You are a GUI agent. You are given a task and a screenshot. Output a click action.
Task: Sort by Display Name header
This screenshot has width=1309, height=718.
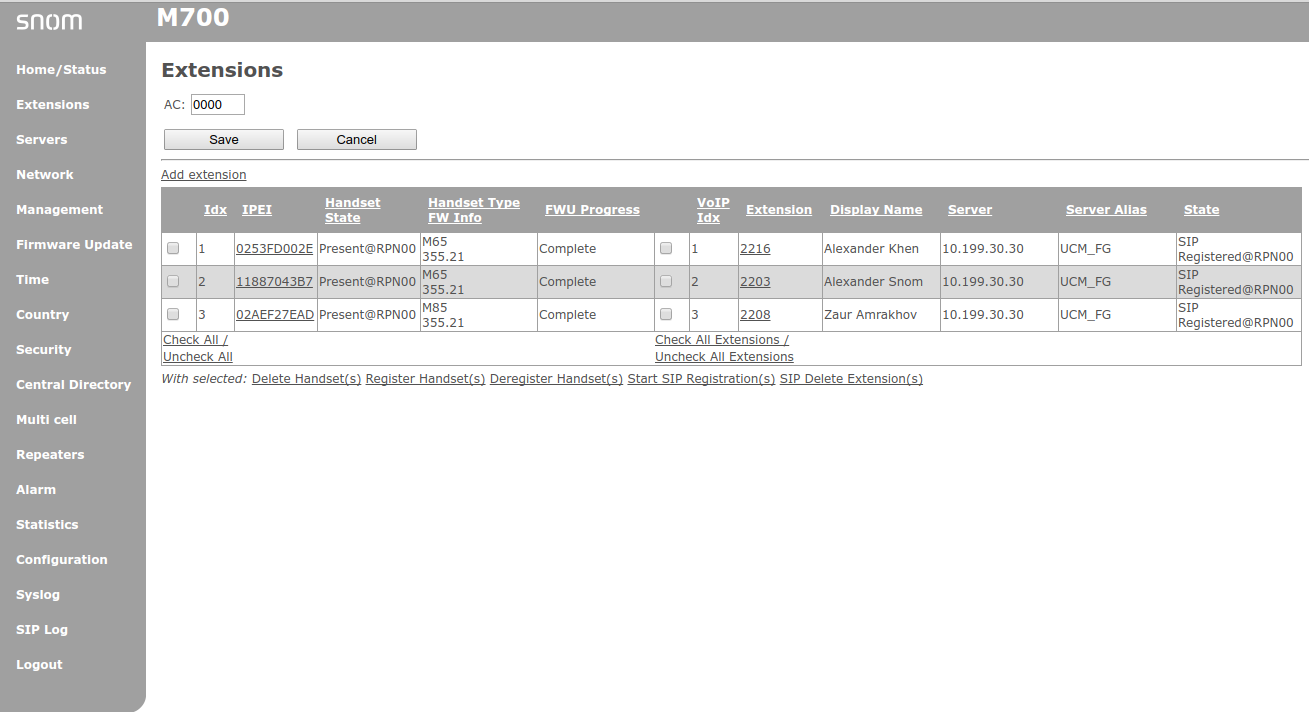pyautogui.click(x=876, y=210)
